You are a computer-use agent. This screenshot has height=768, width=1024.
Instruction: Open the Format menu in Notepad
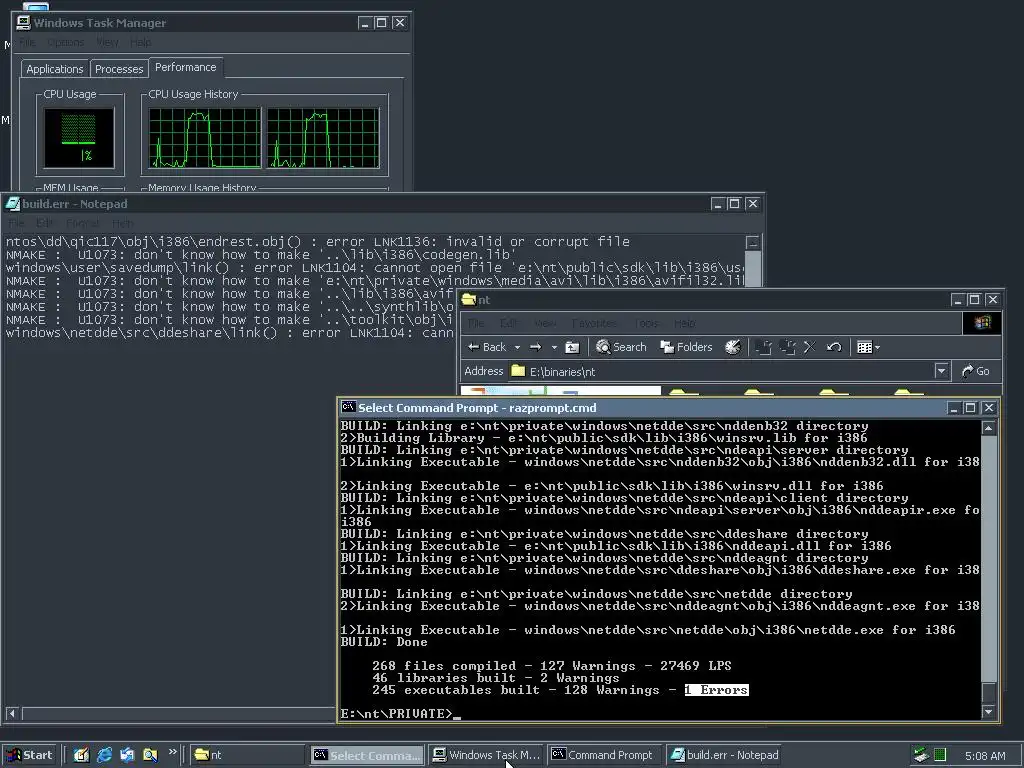[x=82, y=223]
